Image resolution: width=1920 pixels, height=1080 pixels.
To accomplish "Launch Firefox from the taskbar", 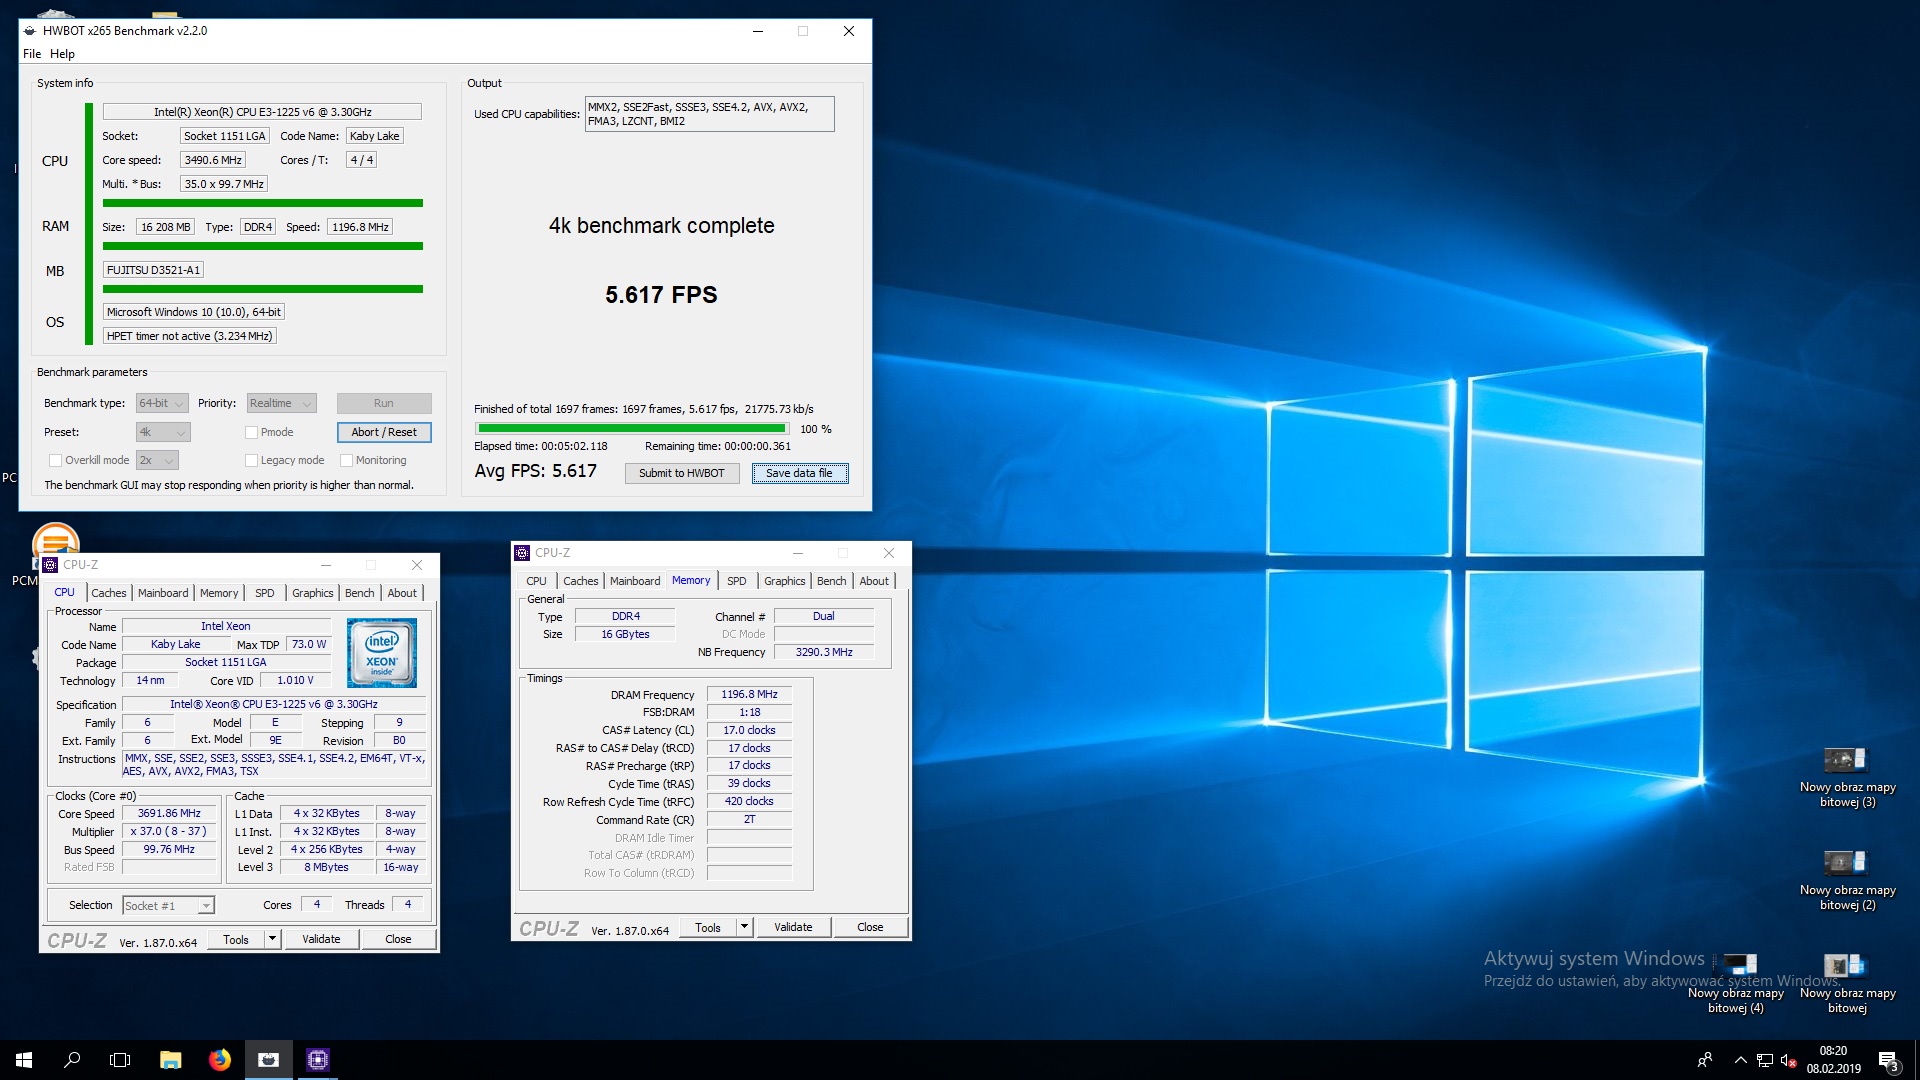I will (x=220, y=1060).
